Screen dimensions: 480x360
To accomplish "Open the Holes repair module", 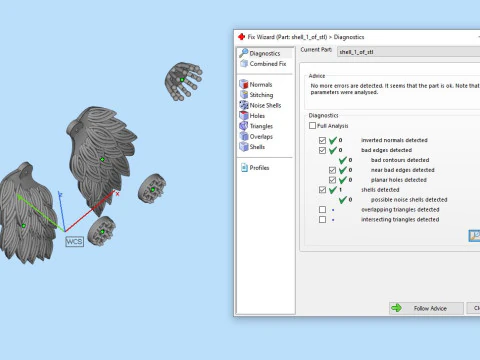I will pyautogui.click(x=257, y=116).
